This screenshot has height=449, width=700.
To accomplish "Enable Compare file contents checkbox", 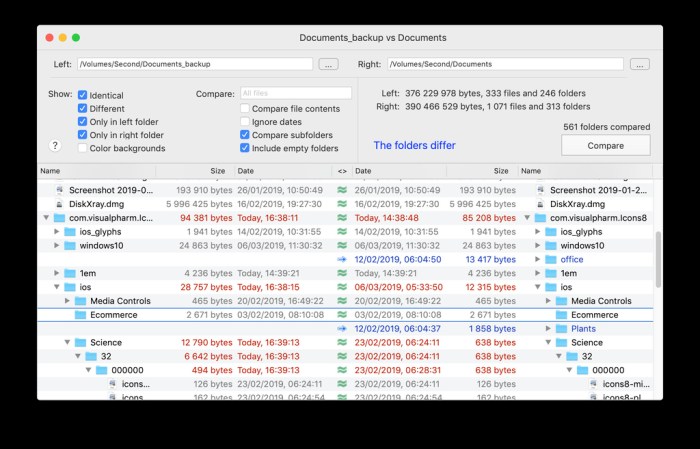I will [245, 108].
